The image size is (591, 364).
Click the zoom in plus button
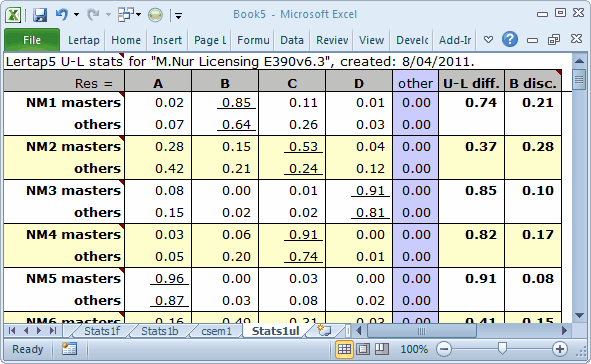559,349
